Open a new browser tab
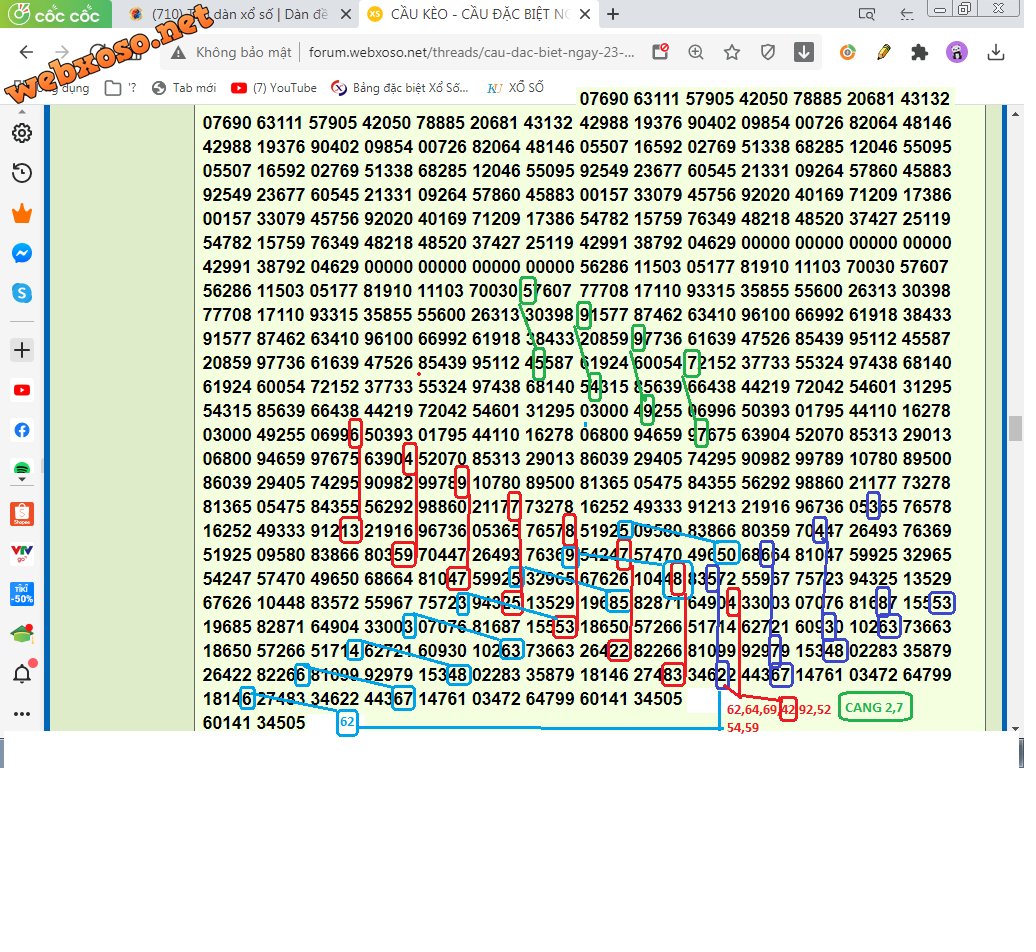The width and height of the screenshot is (1036, 952). pos(613,14)
